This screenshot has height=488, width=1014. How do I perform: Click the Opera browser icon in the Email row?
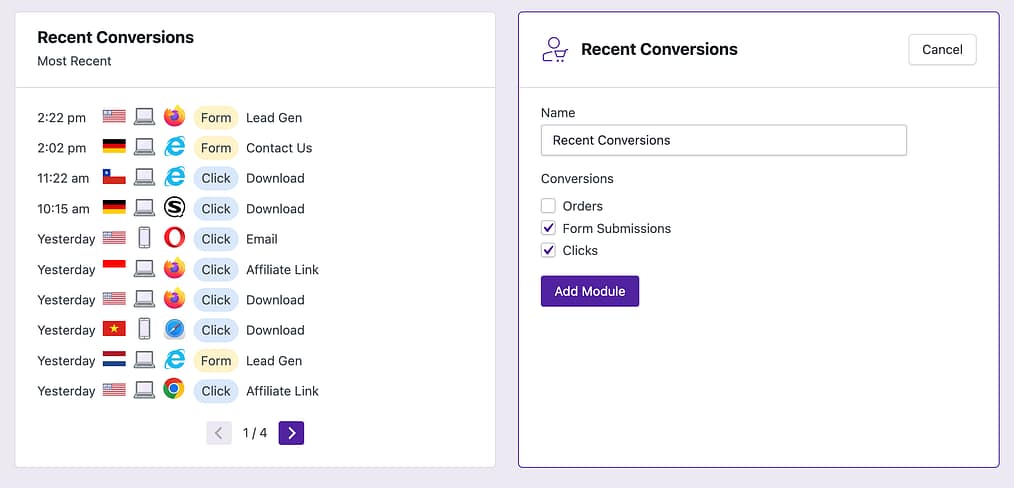(174, 239)
